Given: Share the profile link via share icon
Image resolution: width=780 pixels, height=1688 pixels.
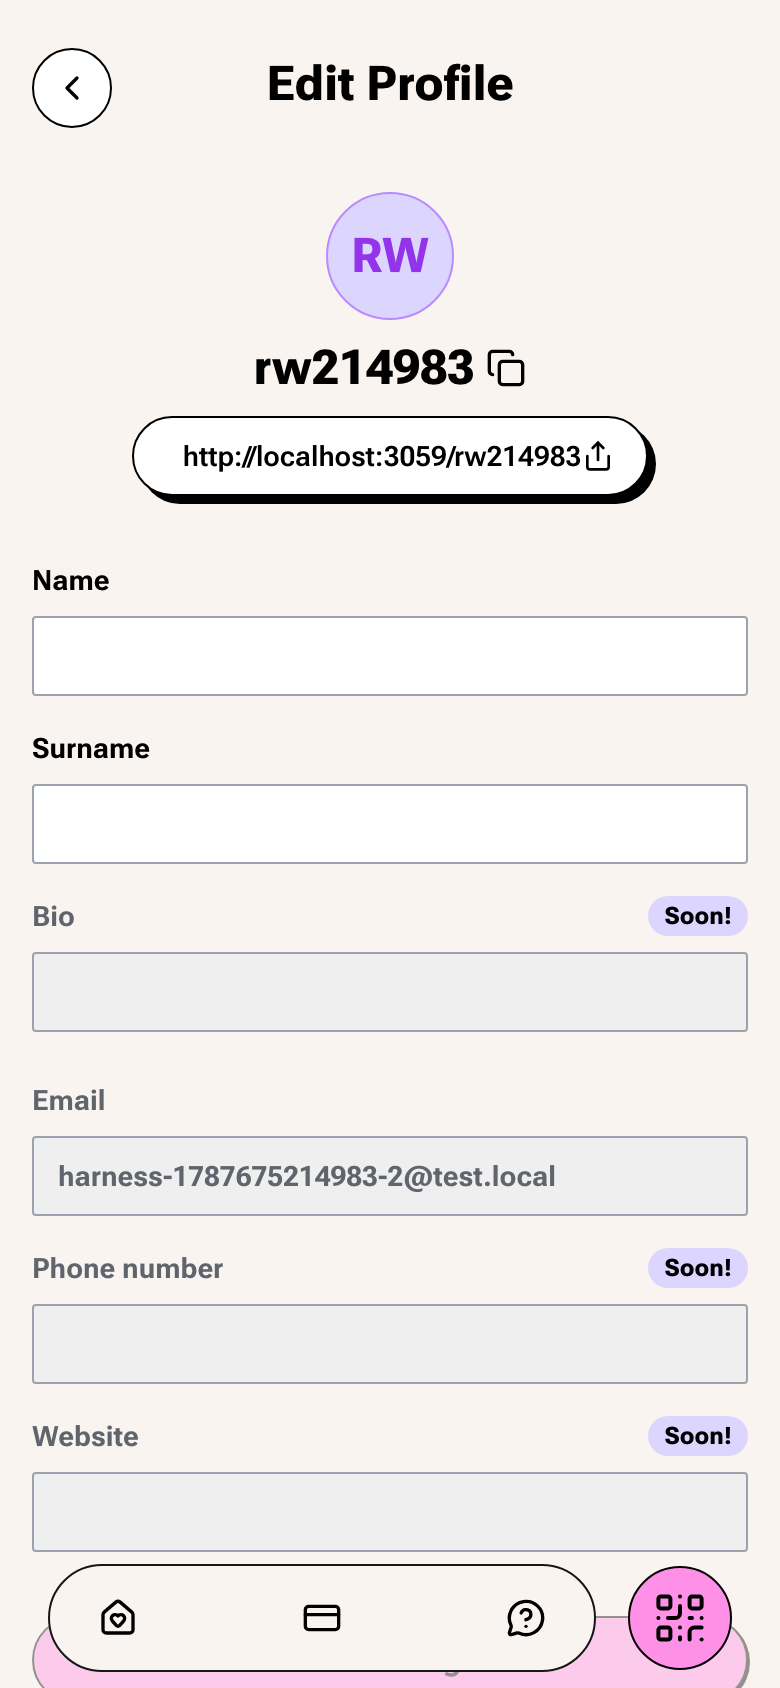Looking at the screenshot, I should (x=598, y=456).
